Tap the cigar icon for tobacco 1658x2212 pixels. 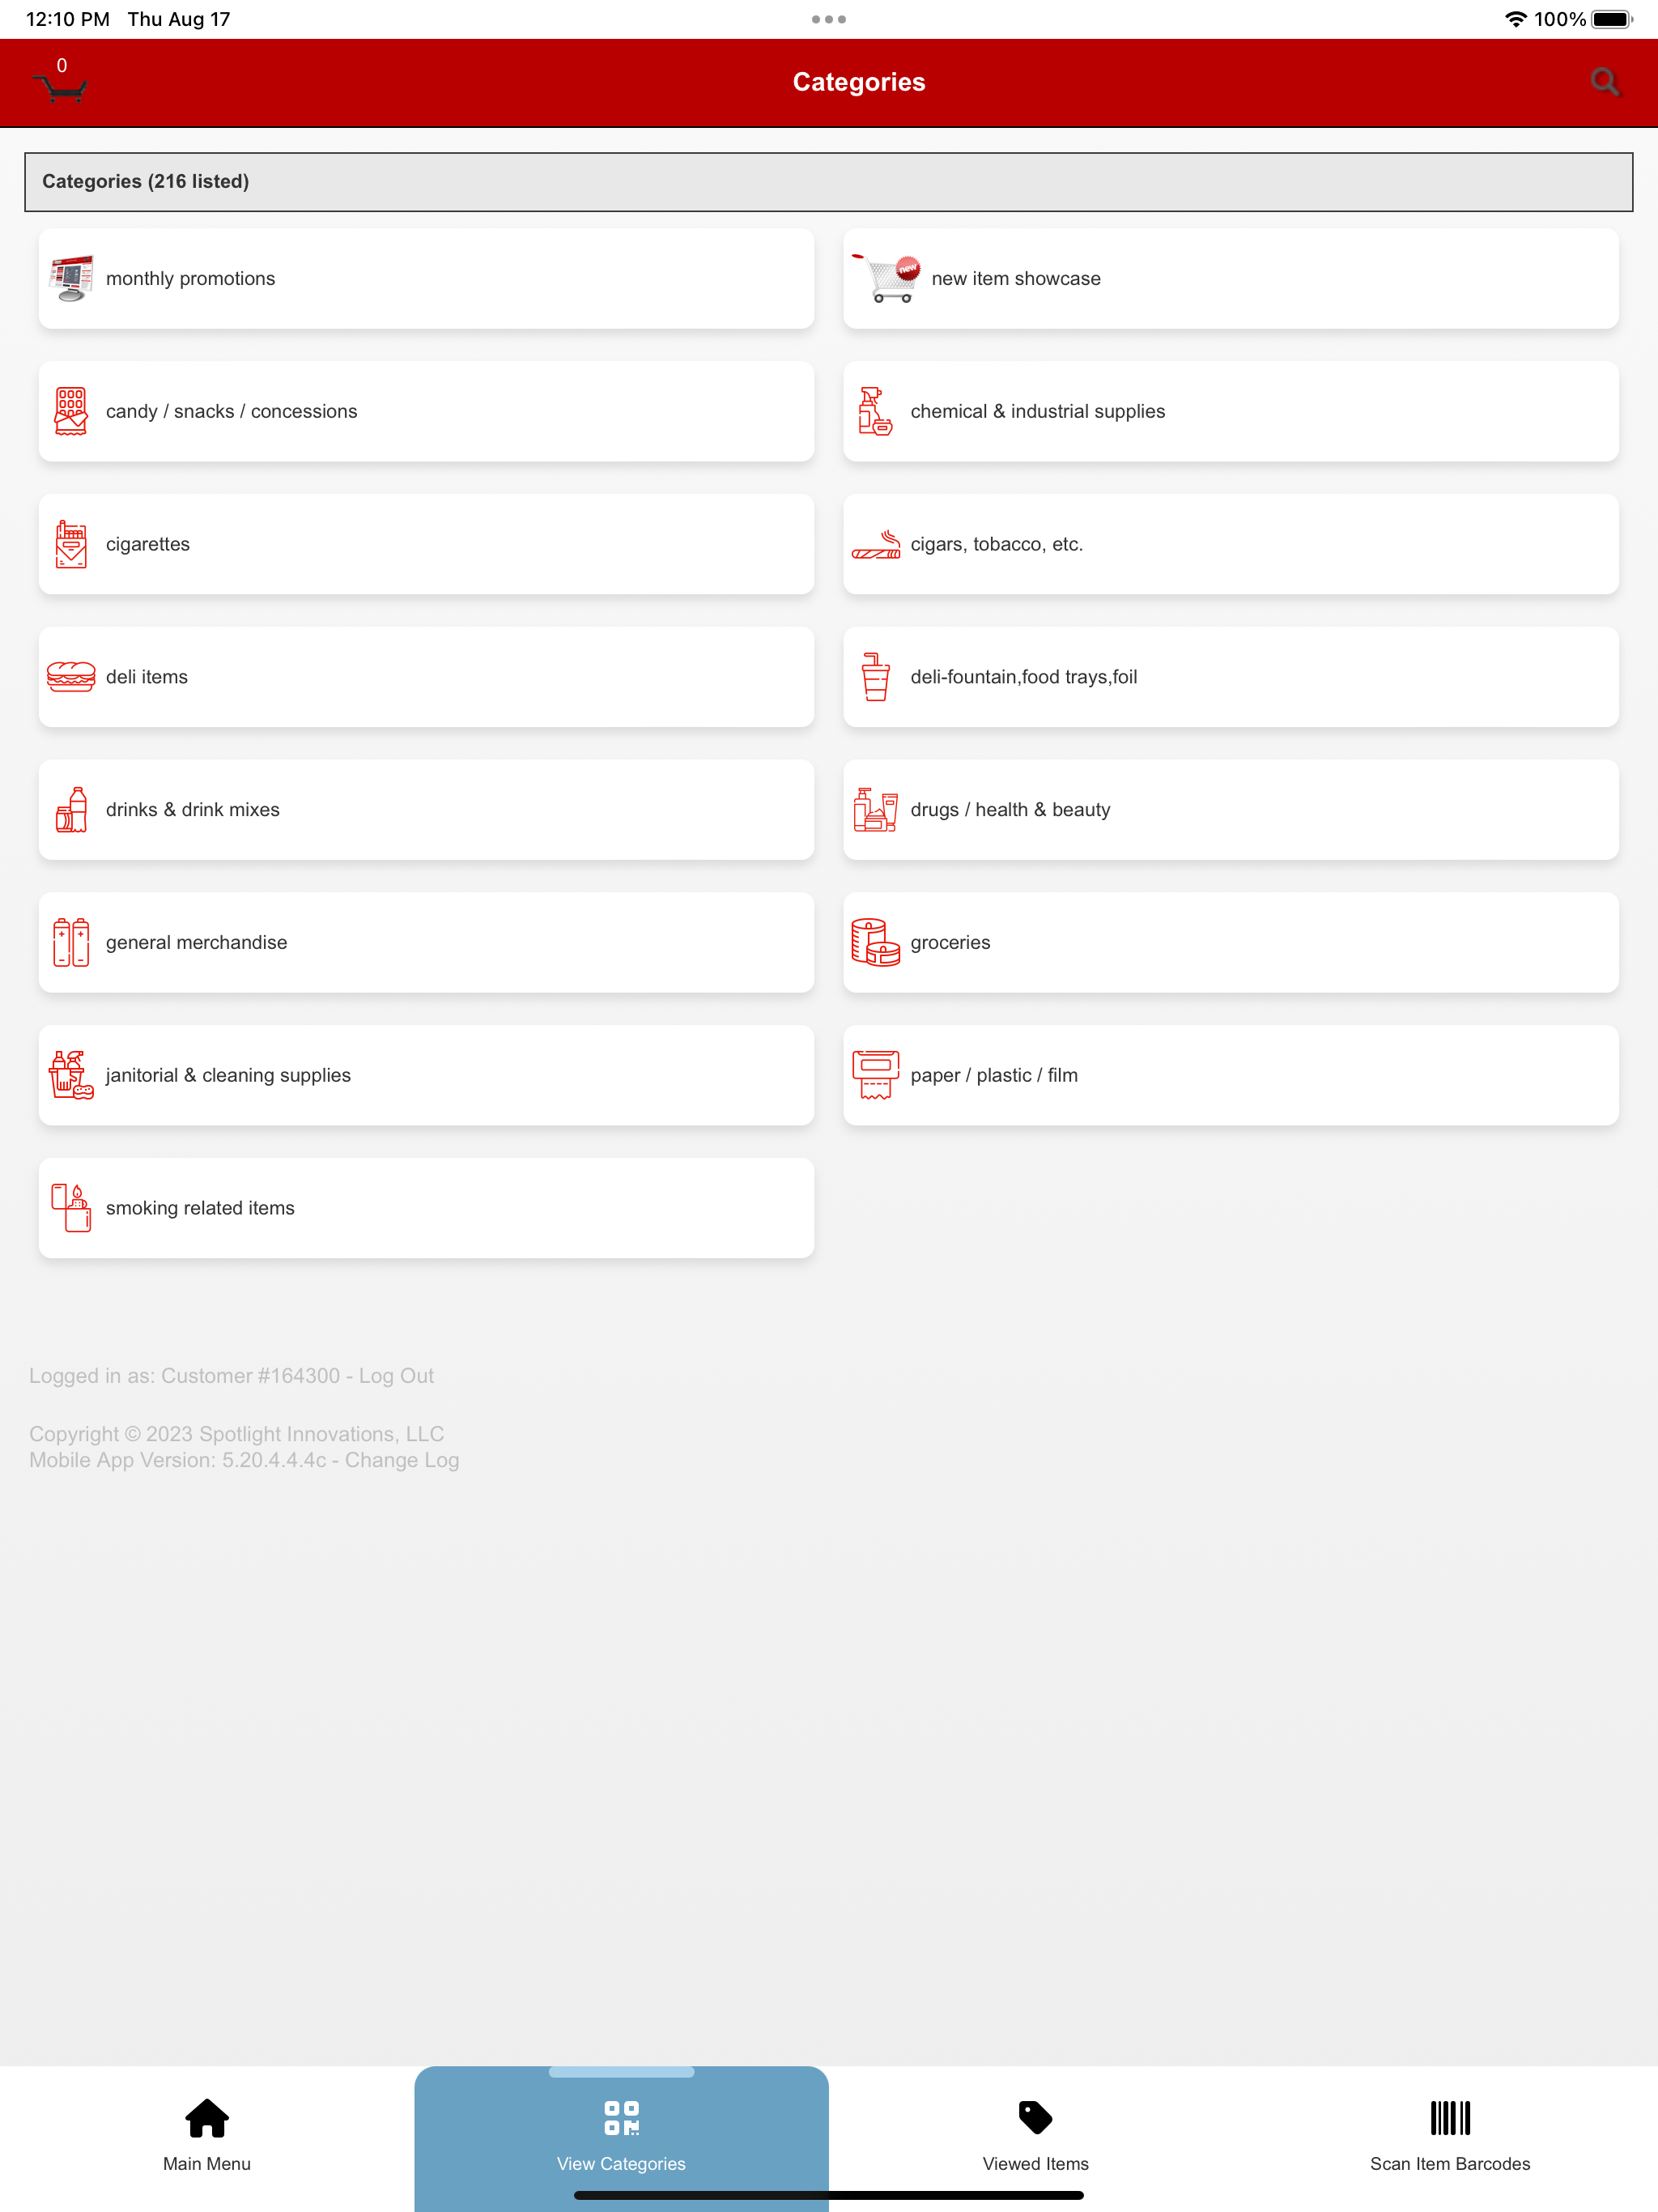(x=876, y=544)
